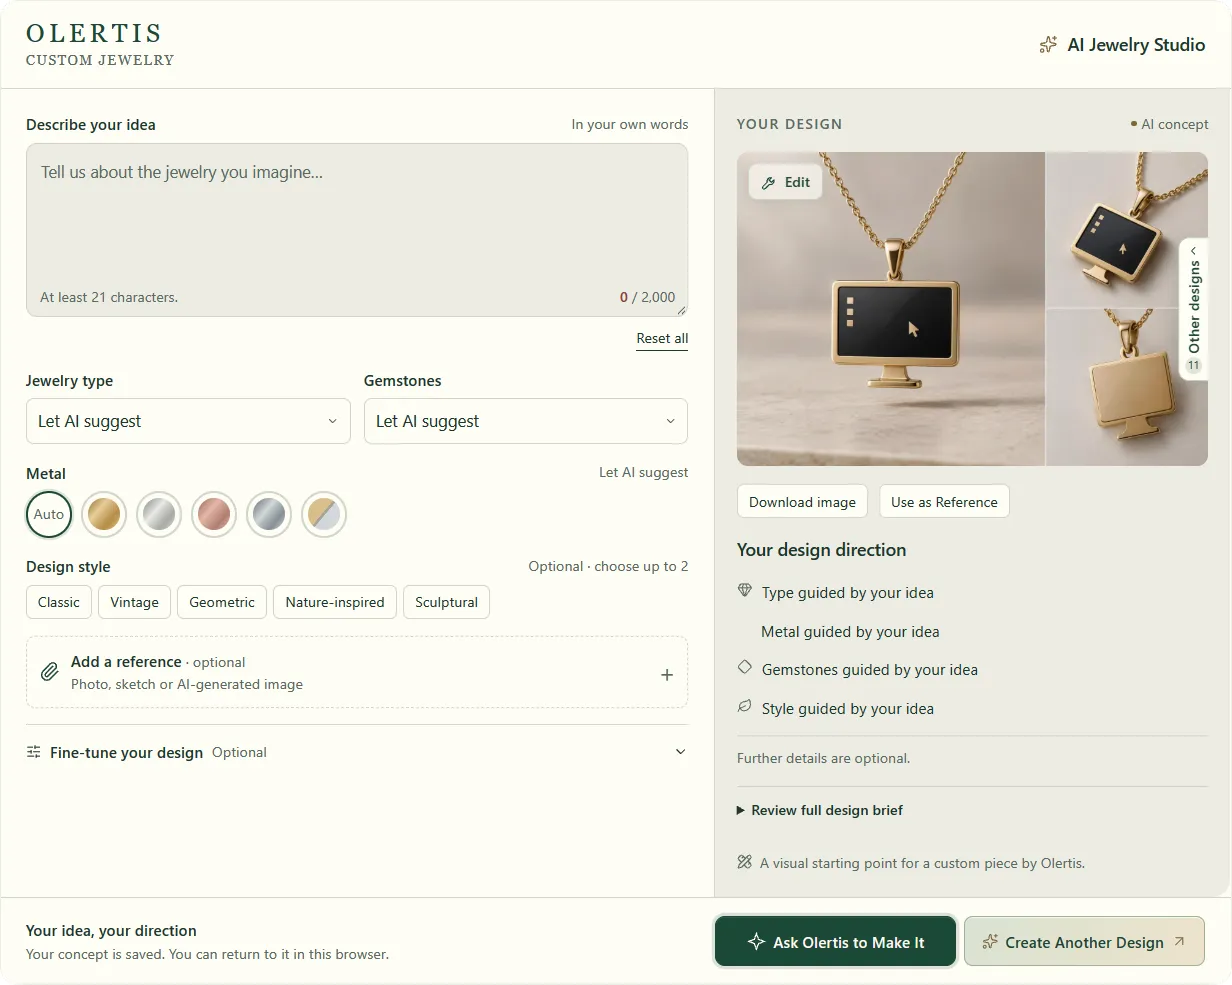Click the 11 count badge on Other designs
Screen dimensions: 1232x985
1193,366
